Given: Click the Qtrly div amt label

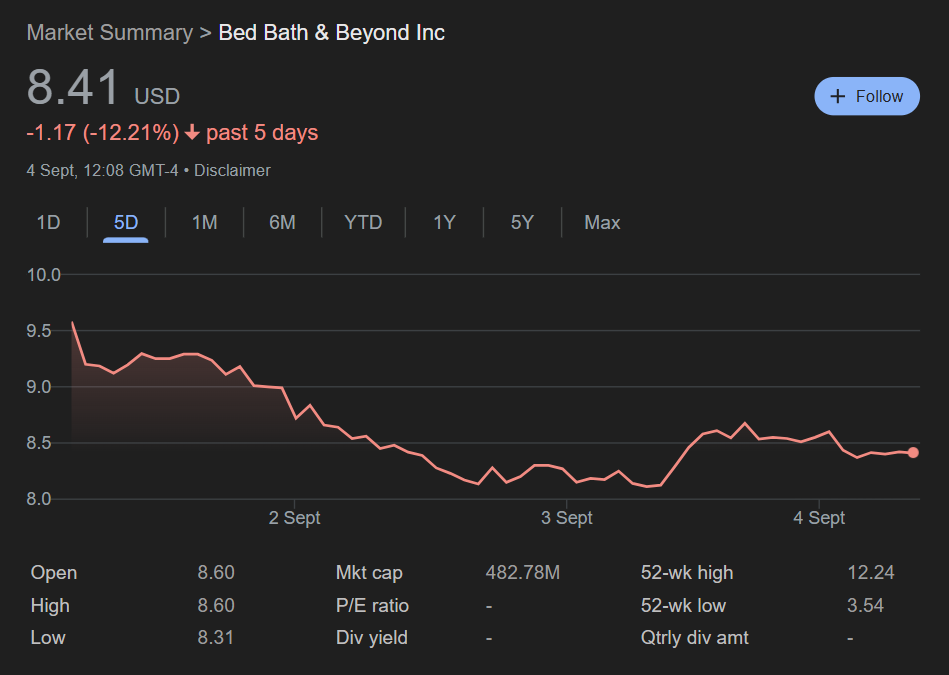Looking at the screenshot, I should 695,637.
